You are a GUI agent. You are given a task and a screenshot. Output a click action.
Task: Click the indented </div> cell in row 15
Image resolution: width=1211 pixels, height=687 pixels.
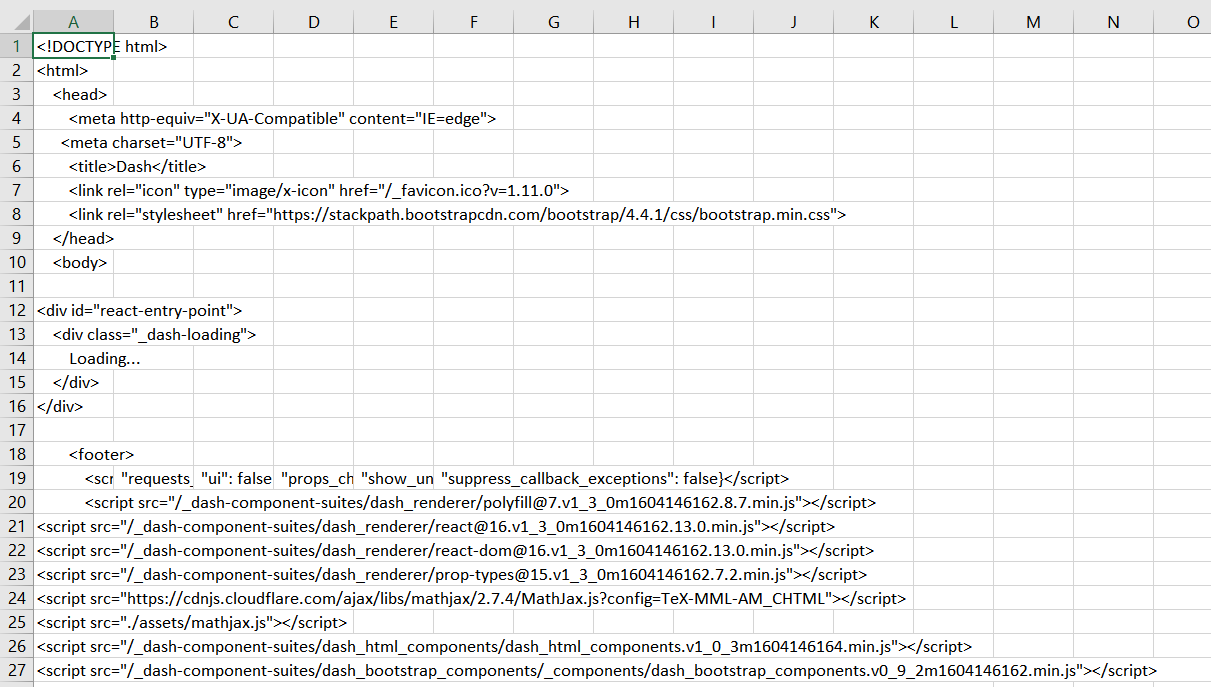pyautogui.click(x=74, y=382)
